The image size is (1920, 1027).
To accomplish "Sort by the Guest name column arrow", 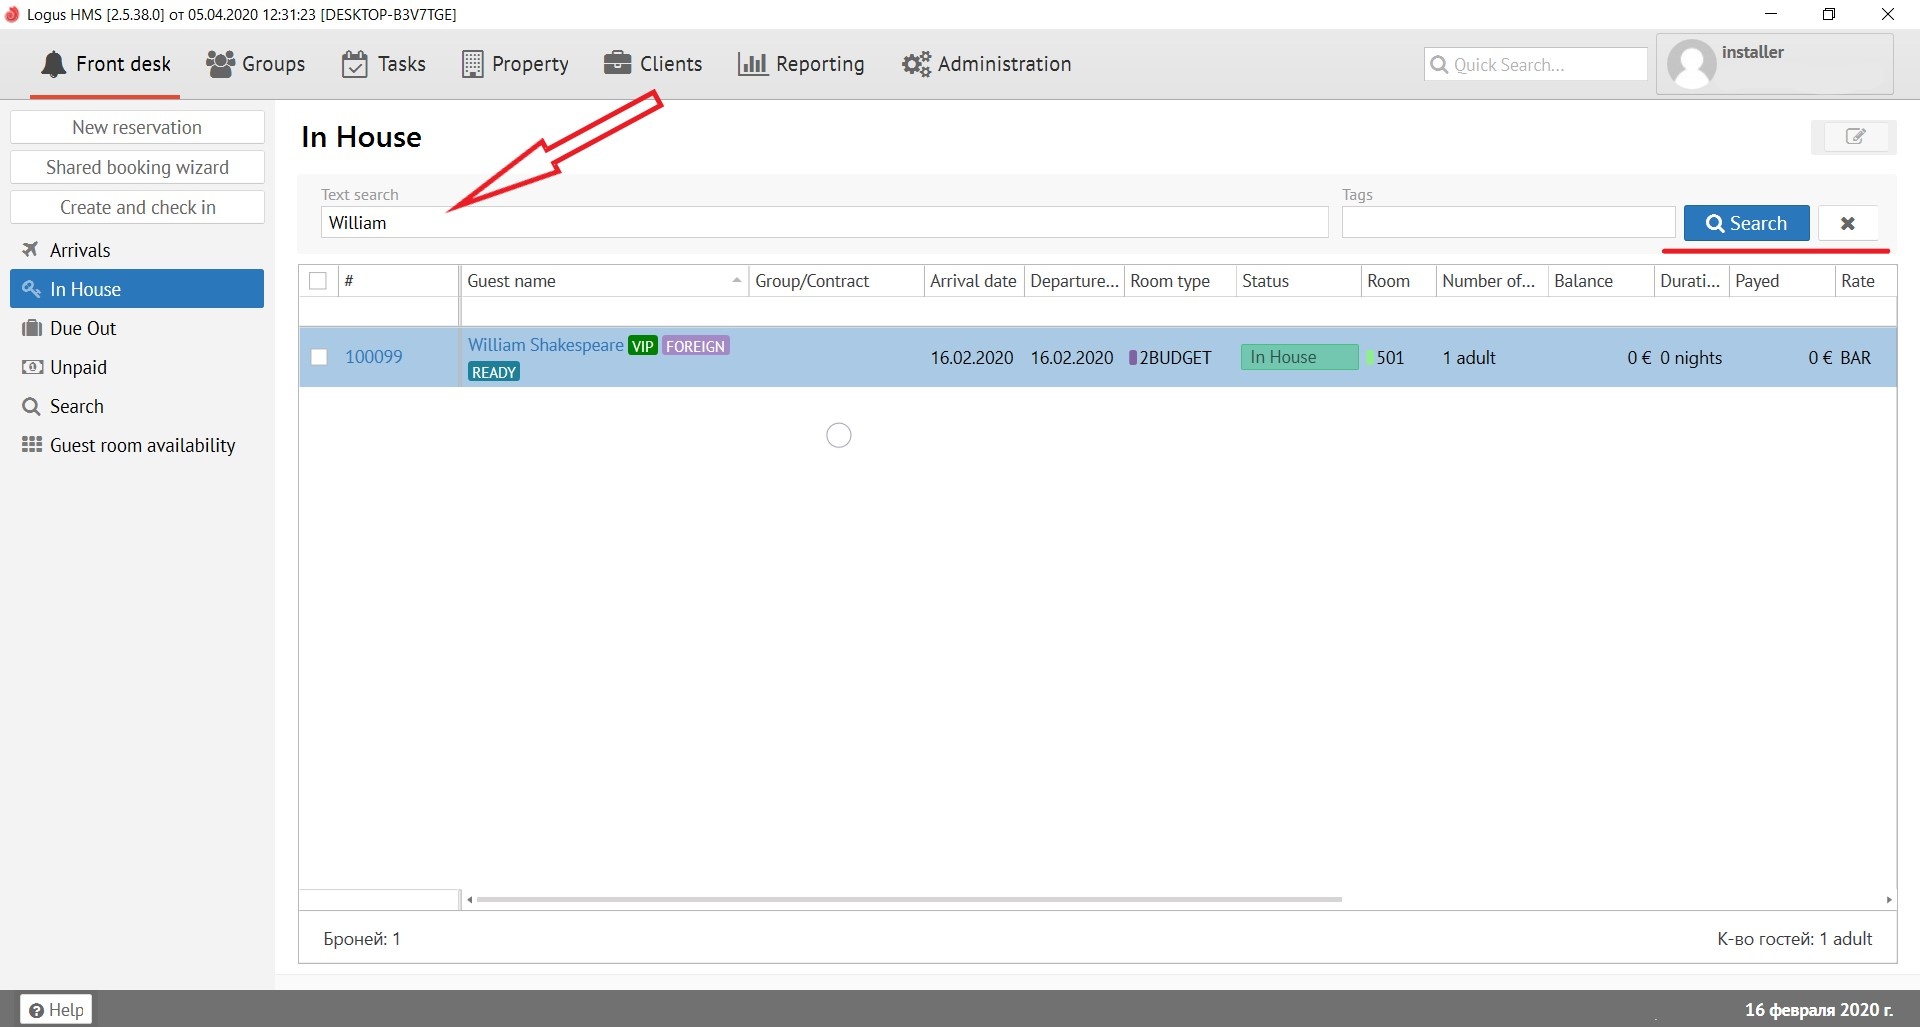I will (736, 281).
